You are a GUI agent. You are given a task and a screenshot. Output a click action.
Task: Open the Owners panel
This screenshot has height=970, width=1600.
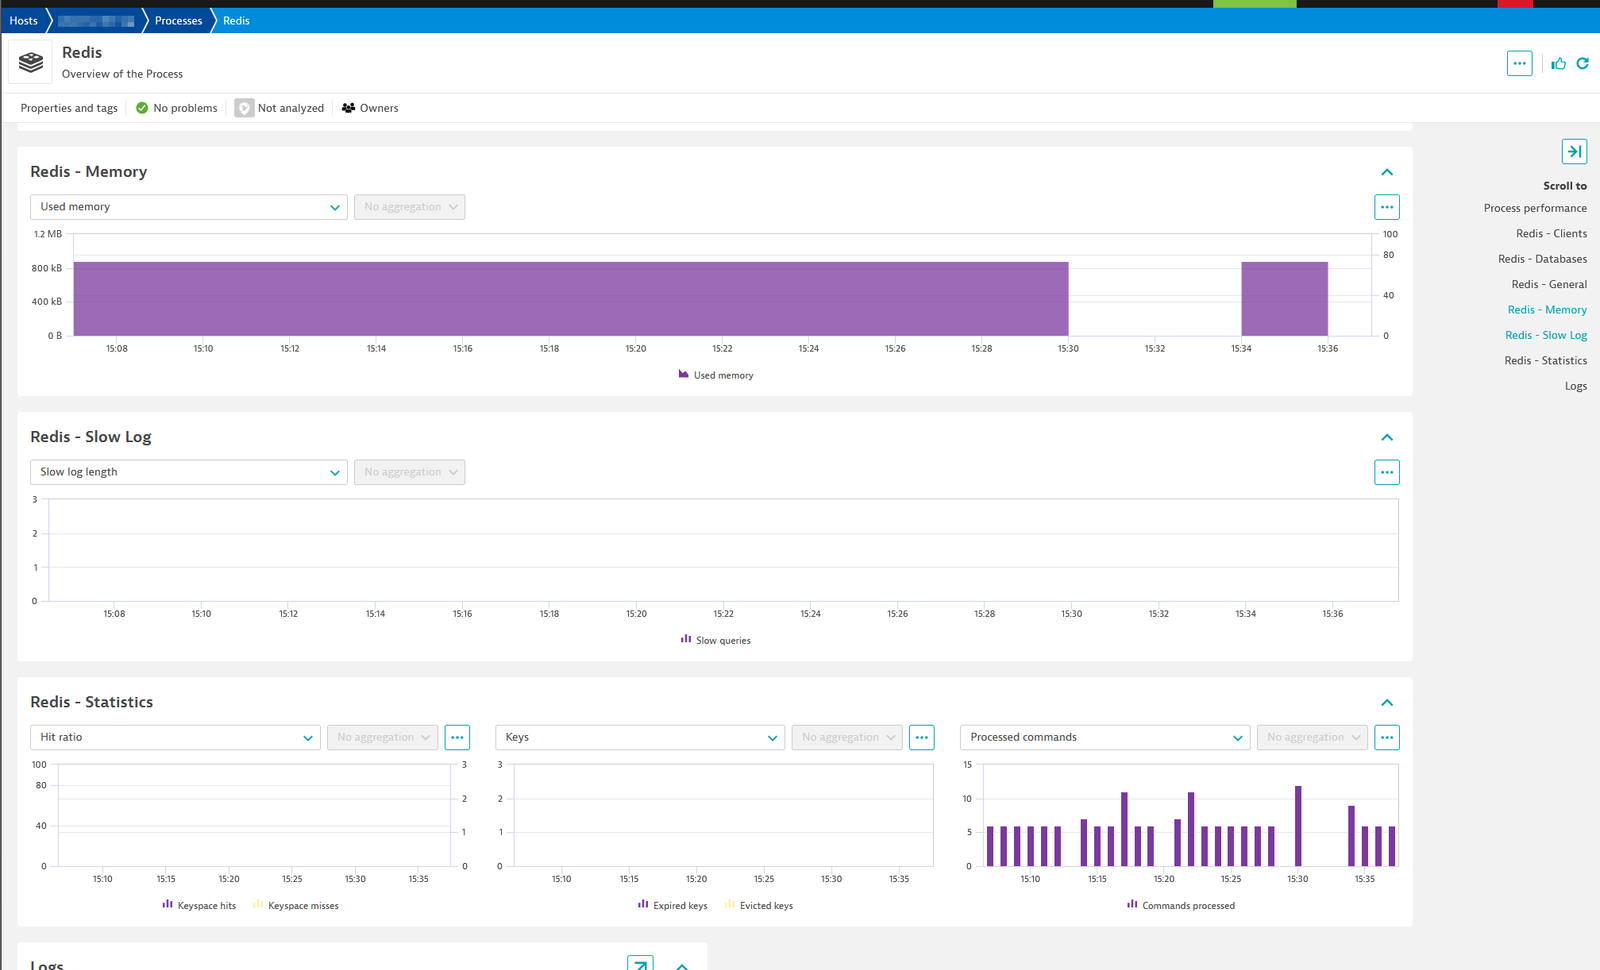point(370,108)
